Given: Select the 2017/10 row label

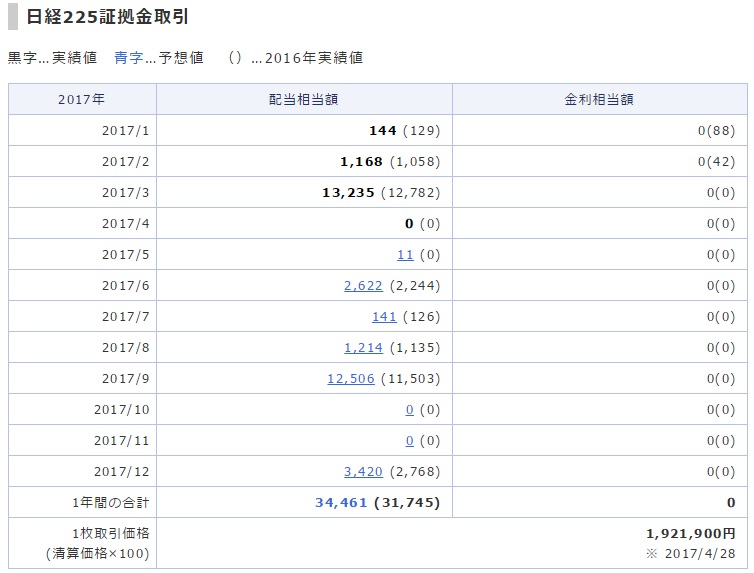Looking at the screenshot, I should click(x=122, y=410).
